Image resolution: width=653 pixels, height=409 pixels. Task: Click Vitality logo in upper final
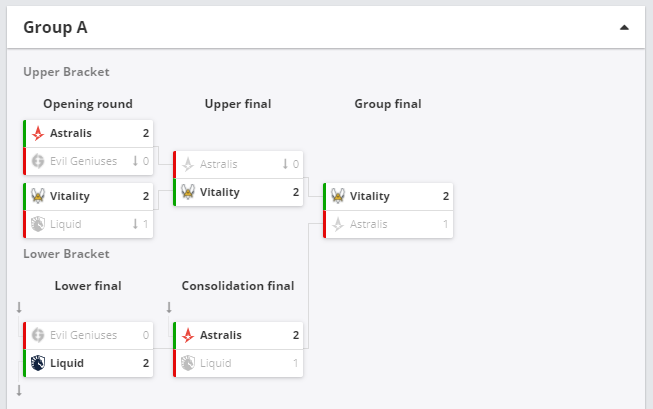[x=188, y=192]
